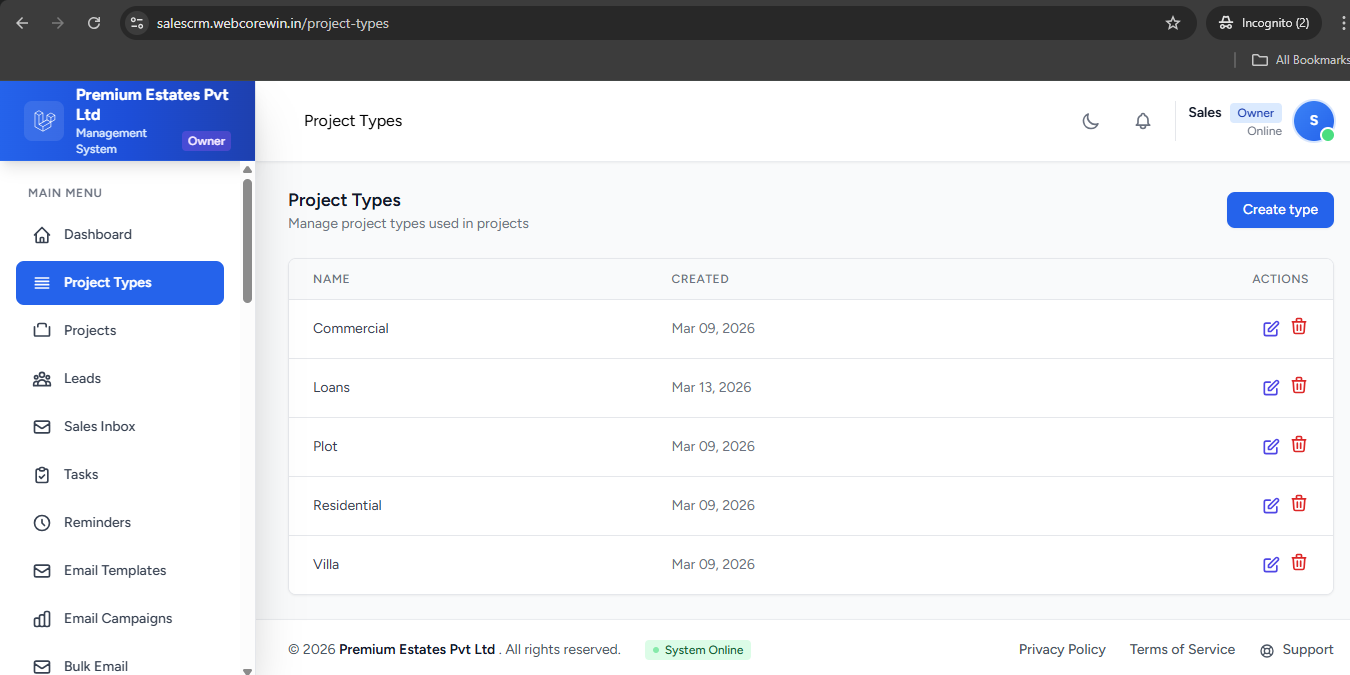
Task: Edit the Villa project type
Action: tap(1270, 564)
